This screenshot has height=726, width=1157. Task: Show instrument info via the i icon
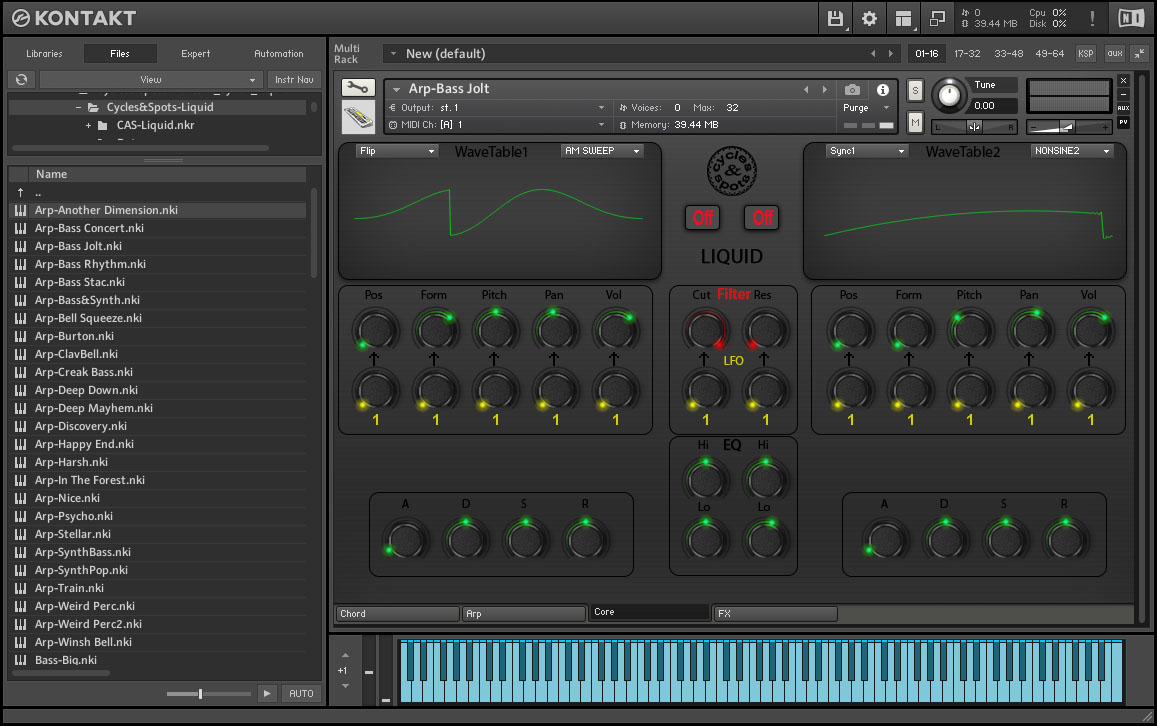click(883, 90)
